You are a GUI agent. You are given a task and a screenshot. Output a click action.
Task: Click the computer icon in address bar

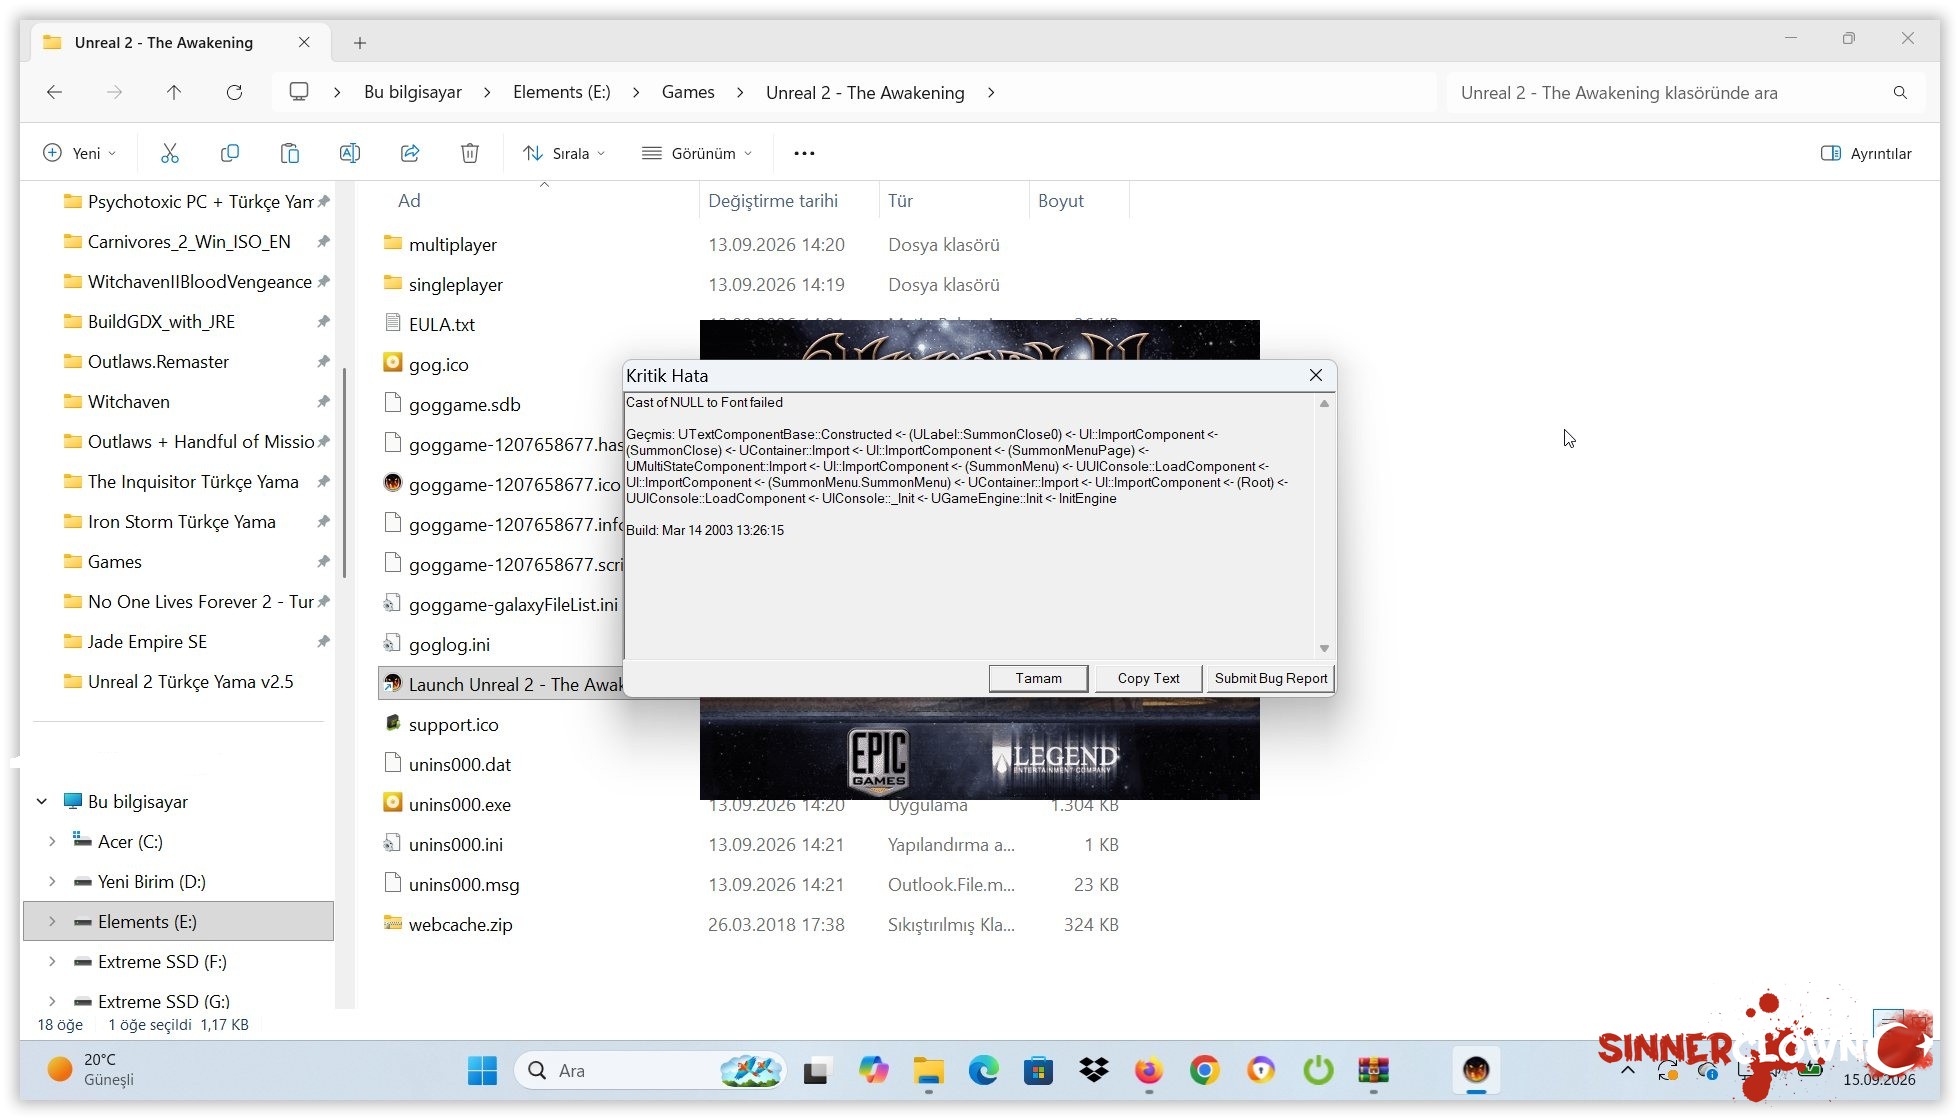pos(298,92)
